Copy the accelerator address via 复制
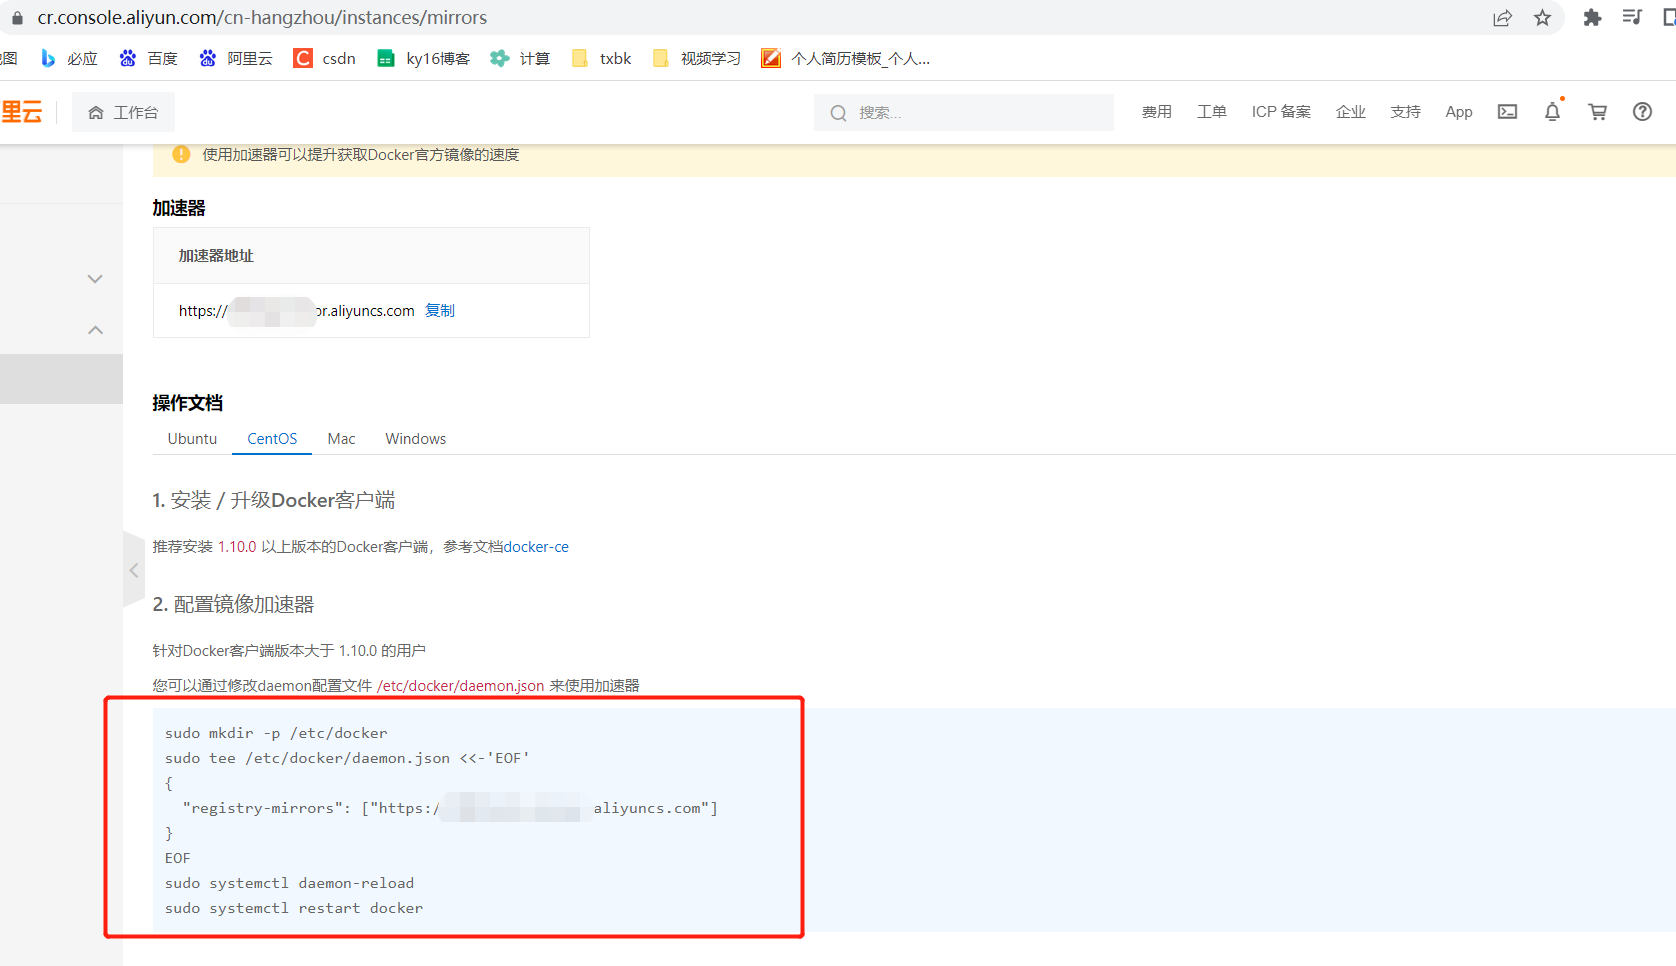1676x966 pixels. (440, 311)
